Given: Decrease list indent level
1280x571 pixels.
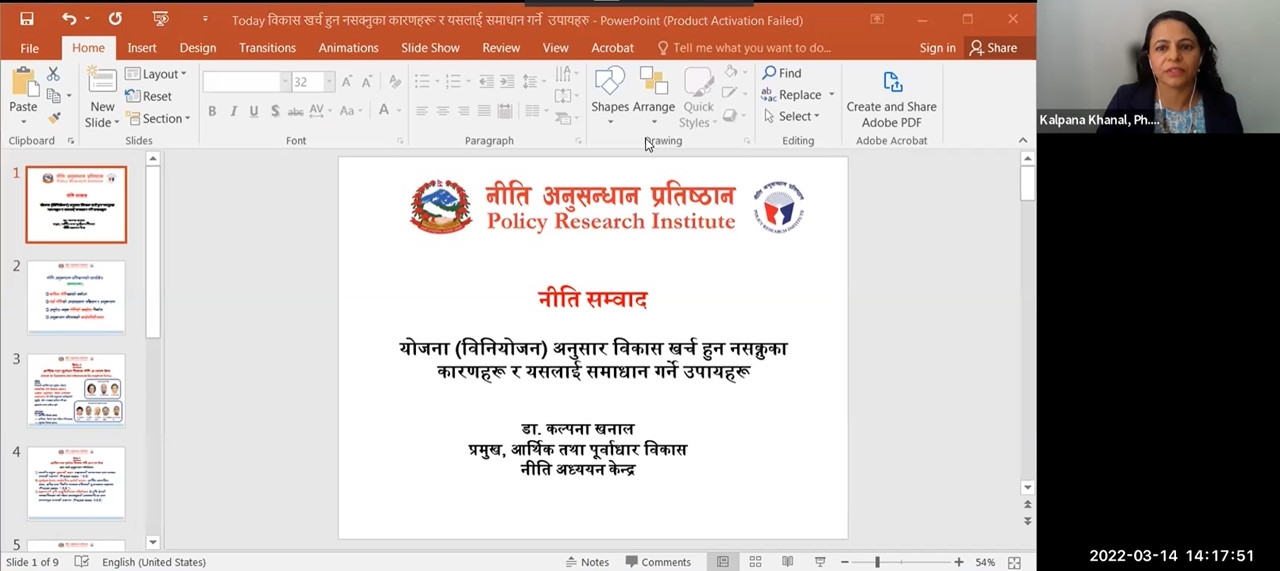Looking at the screenshot, I should (x=485, y=82).
